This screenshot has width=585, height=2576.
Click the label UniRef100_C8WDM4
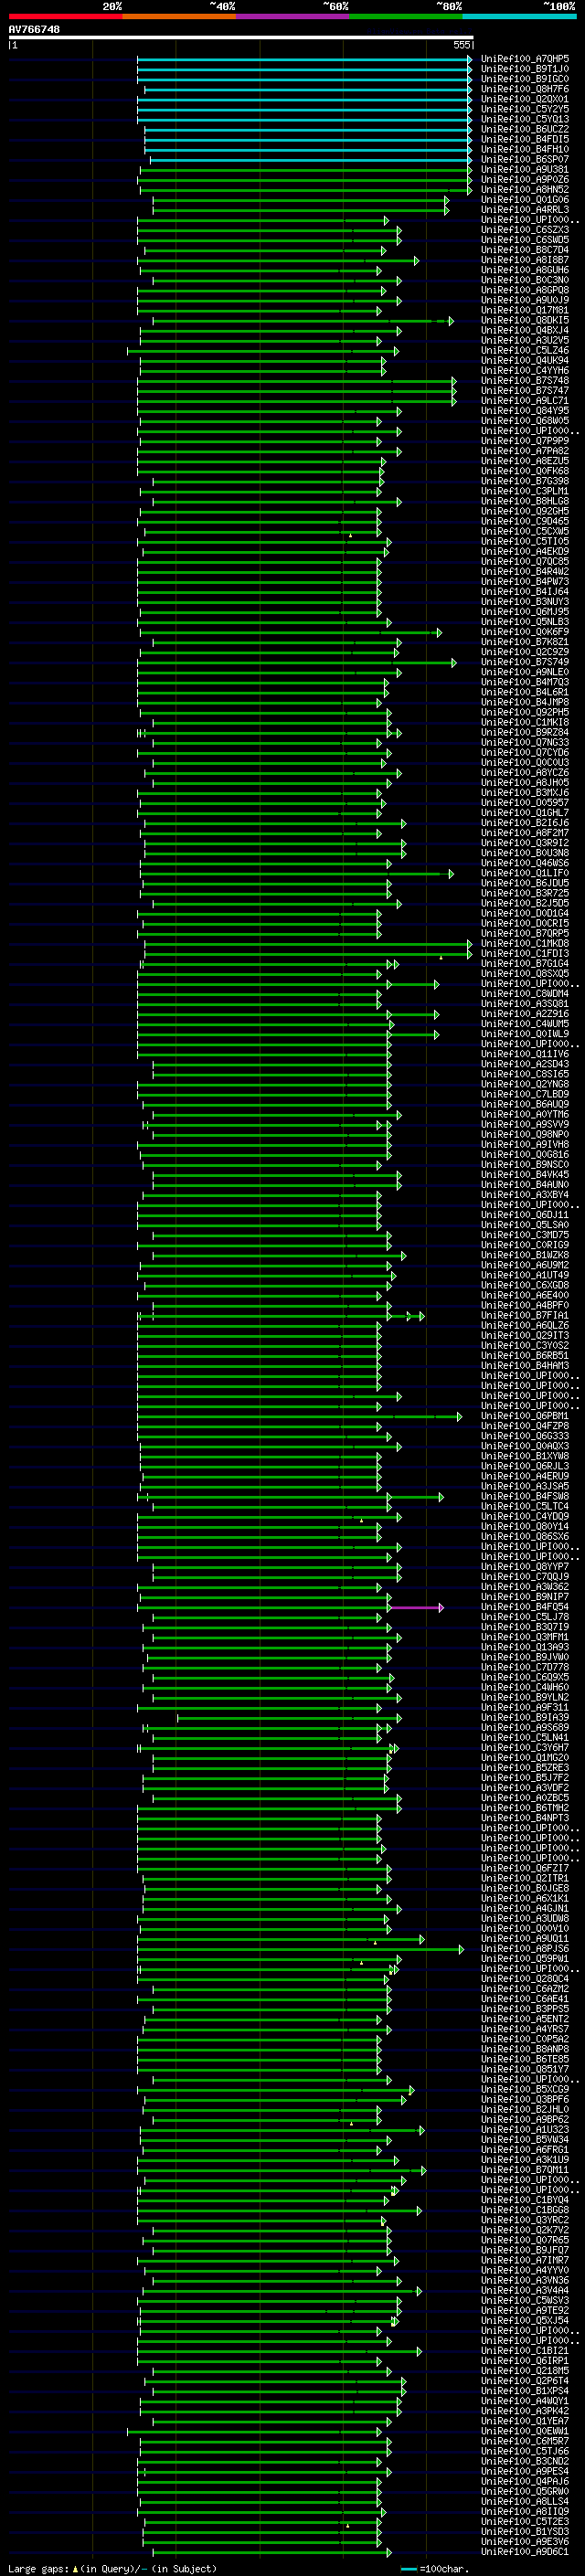[525, 995]
